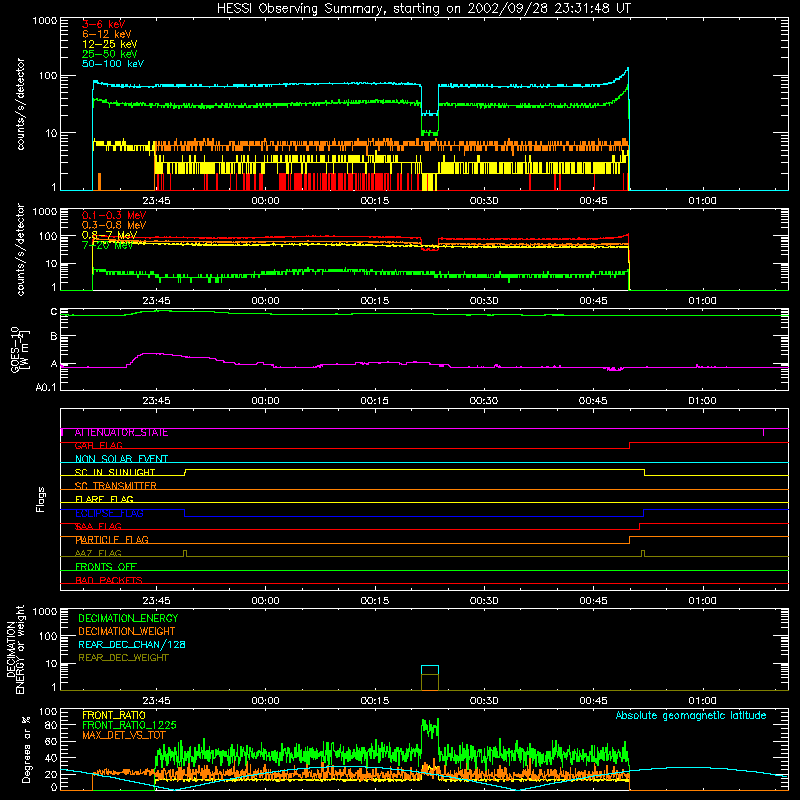The width and height of the screenshot is (800, 800).
Task: Click the Absolute geomagnetic latitude label
Action: (x=691, y=716)
